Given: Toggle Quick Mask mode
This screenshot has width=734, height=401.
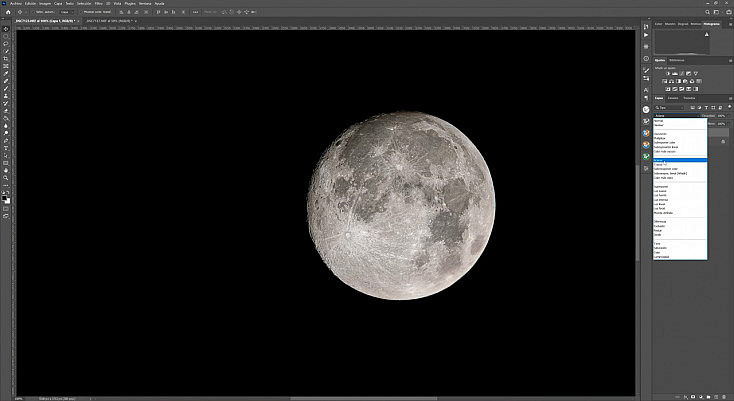Looking at the screenshot, I should coord(6,209).
